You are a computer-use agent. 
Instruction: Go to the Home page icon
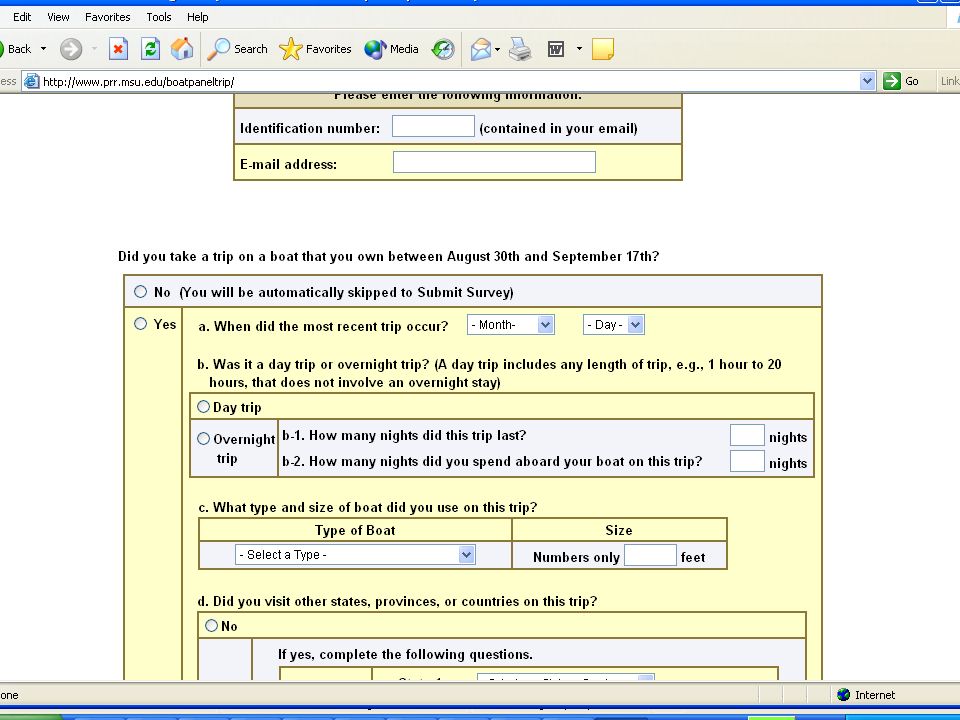182,49
